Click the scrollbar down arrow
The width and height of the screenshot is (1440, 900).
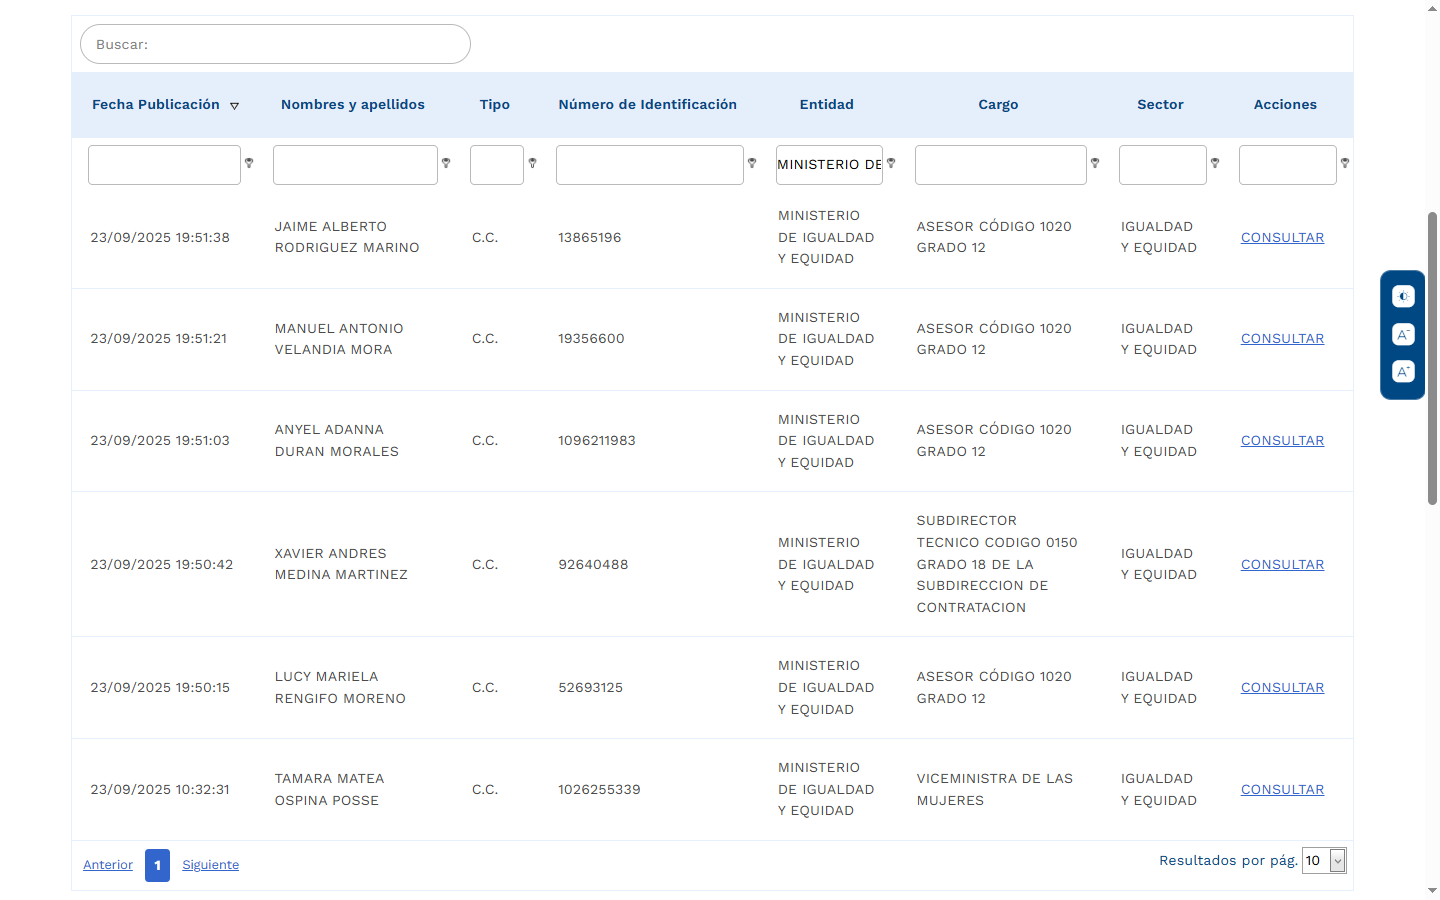point(1432,891)
